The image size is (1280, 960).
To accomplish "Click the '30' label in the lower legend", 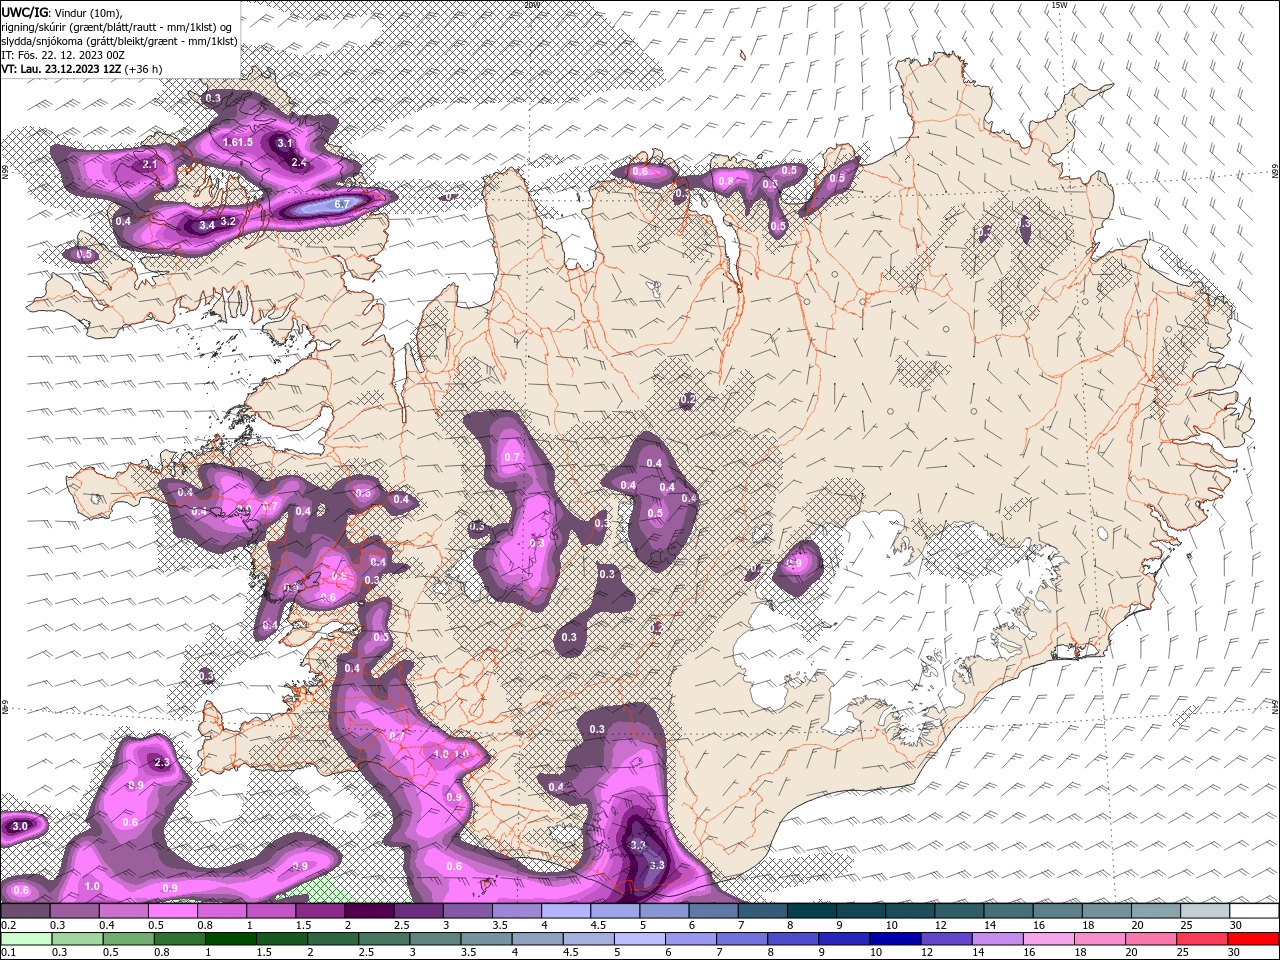I will 1236,953.
